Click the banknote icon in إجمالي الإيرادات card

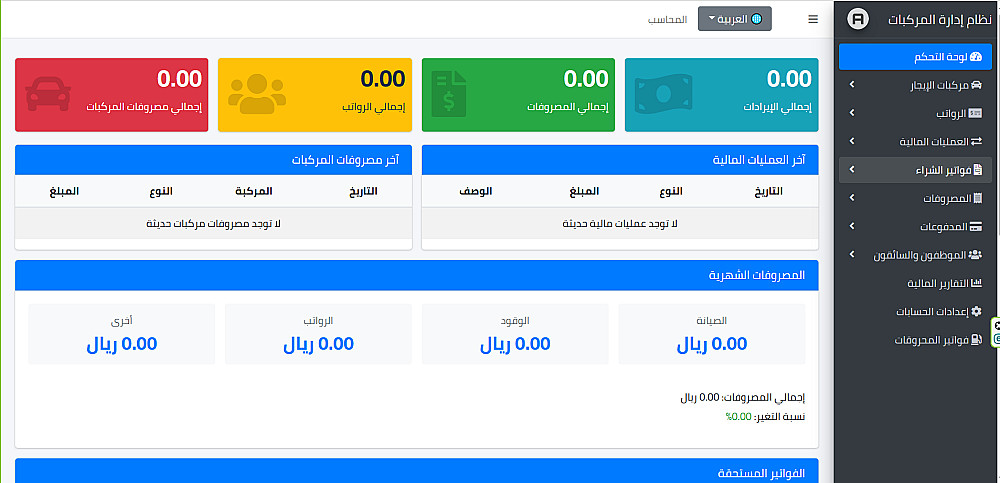click(x=663, y=94)
